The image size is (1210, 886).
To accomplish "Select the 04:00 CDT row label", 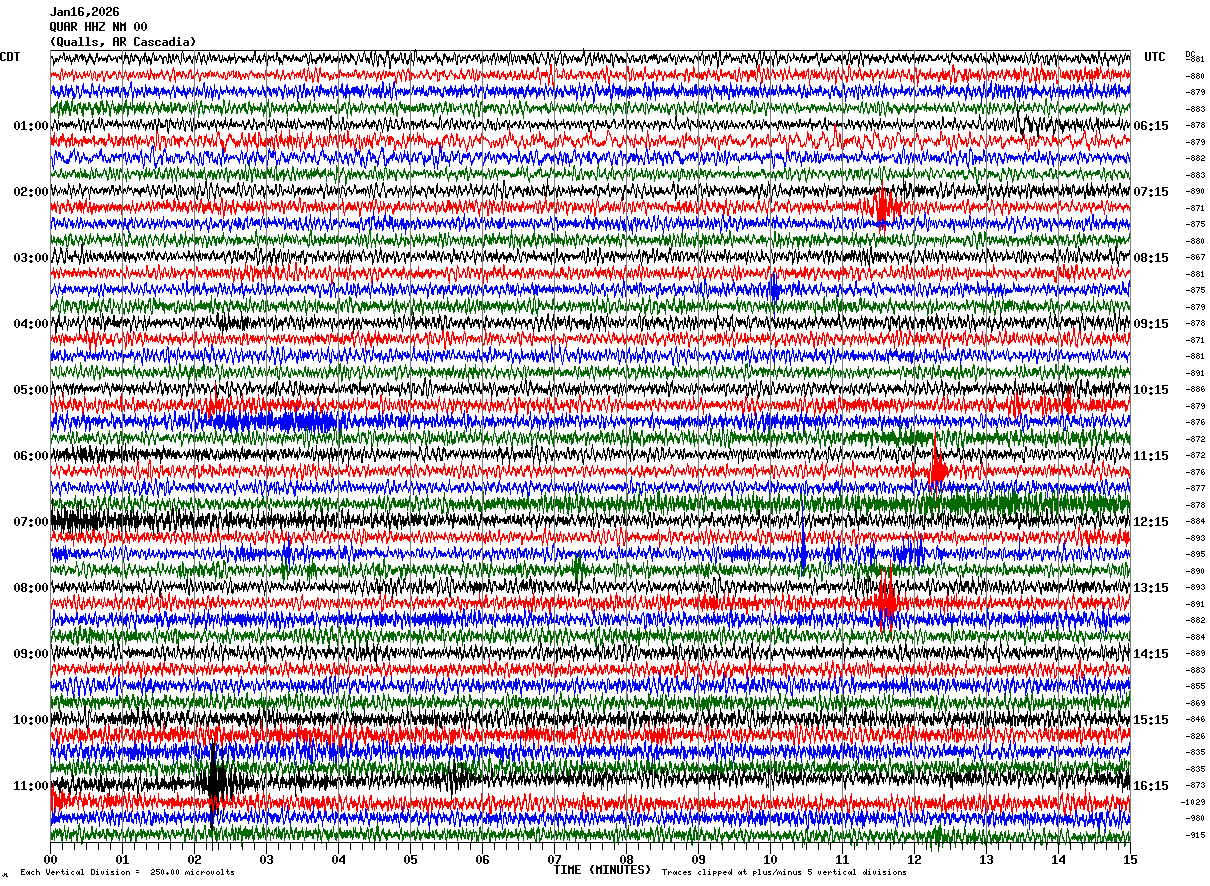I will pyautogui.click(x=30, y=324).
